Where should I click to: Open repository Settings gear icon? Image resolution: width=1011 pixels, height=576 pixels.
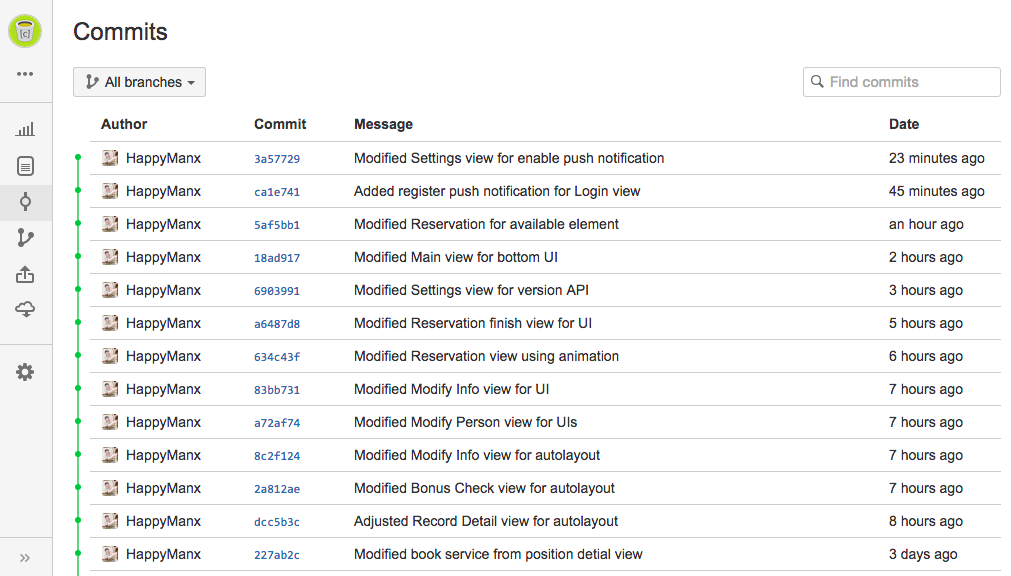[x=25, y=372]
